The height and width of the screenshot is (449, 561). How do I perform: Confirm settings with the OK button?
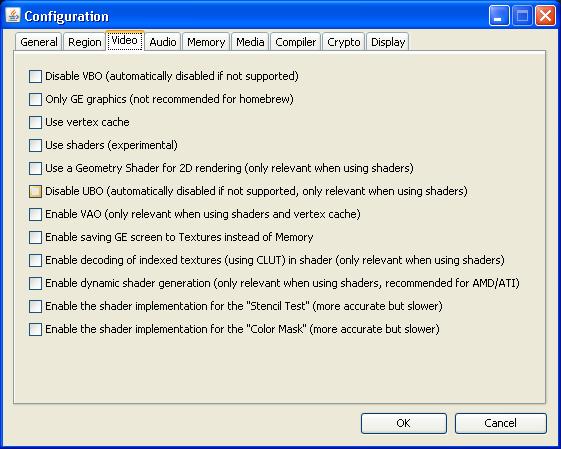[x=404, y=423]
